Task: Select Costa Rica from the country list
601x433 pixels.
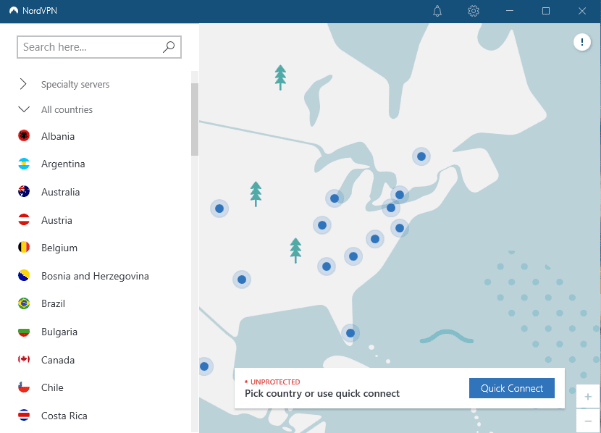Action: 64,416
